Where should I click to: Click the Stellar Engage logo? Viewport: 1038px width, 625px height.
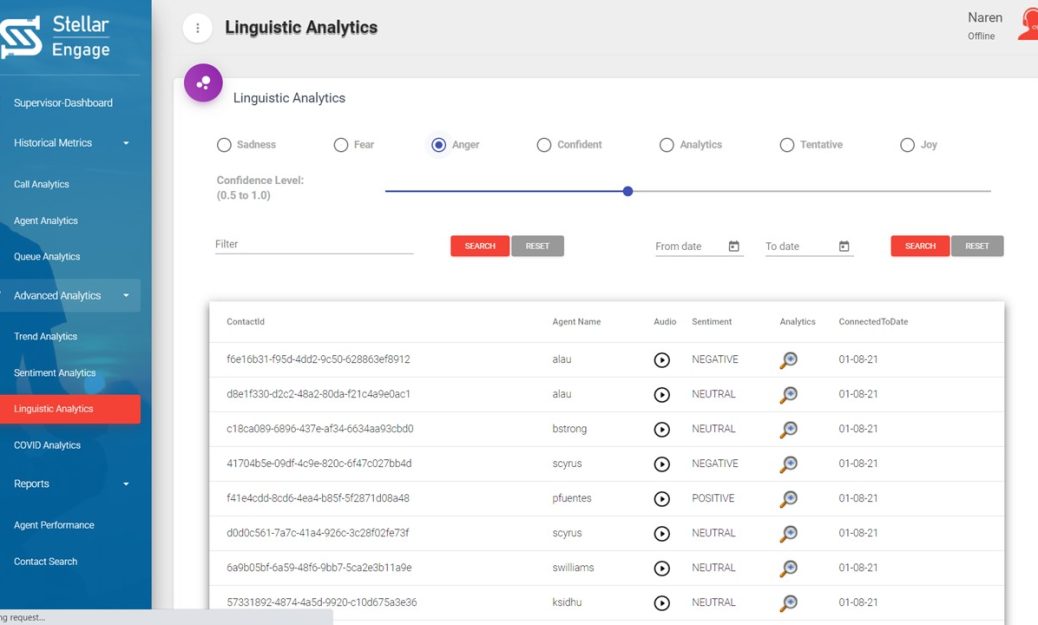56,37
